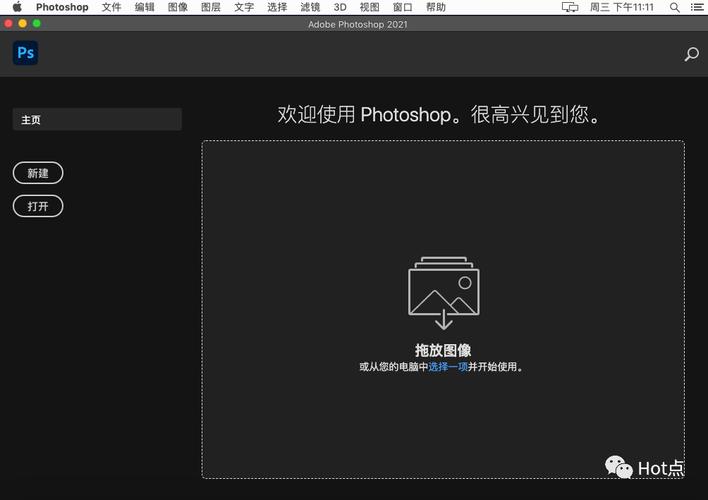Click the 拖放图像 heading text
This screenshot has height=500, width=708.
[443, 350]
